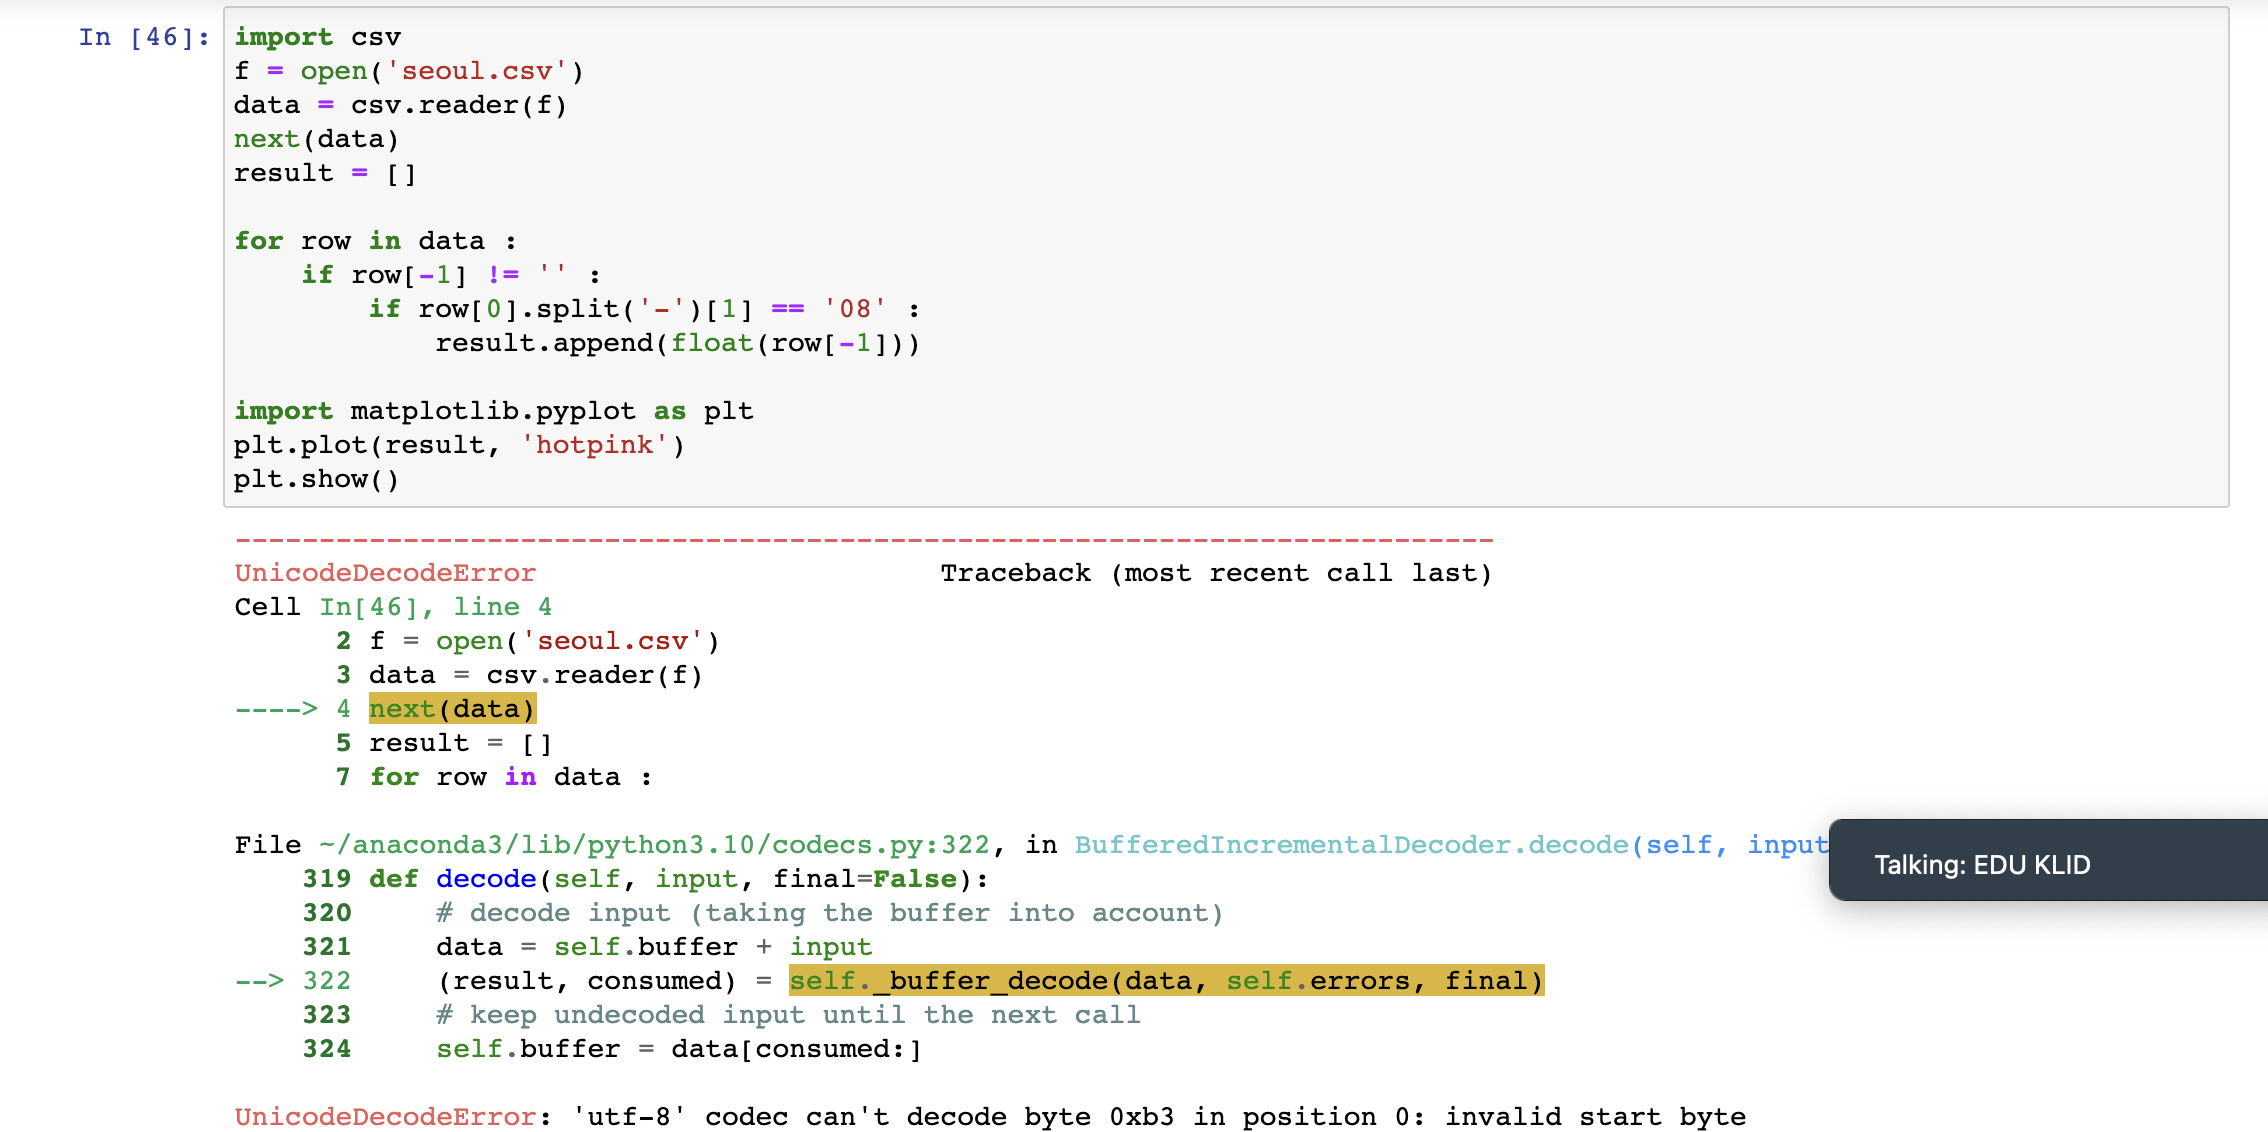2268x1132 pixels.
Task: Click the 'seoul.csv' string in the code cell
Action: click(x=477, y=72)
